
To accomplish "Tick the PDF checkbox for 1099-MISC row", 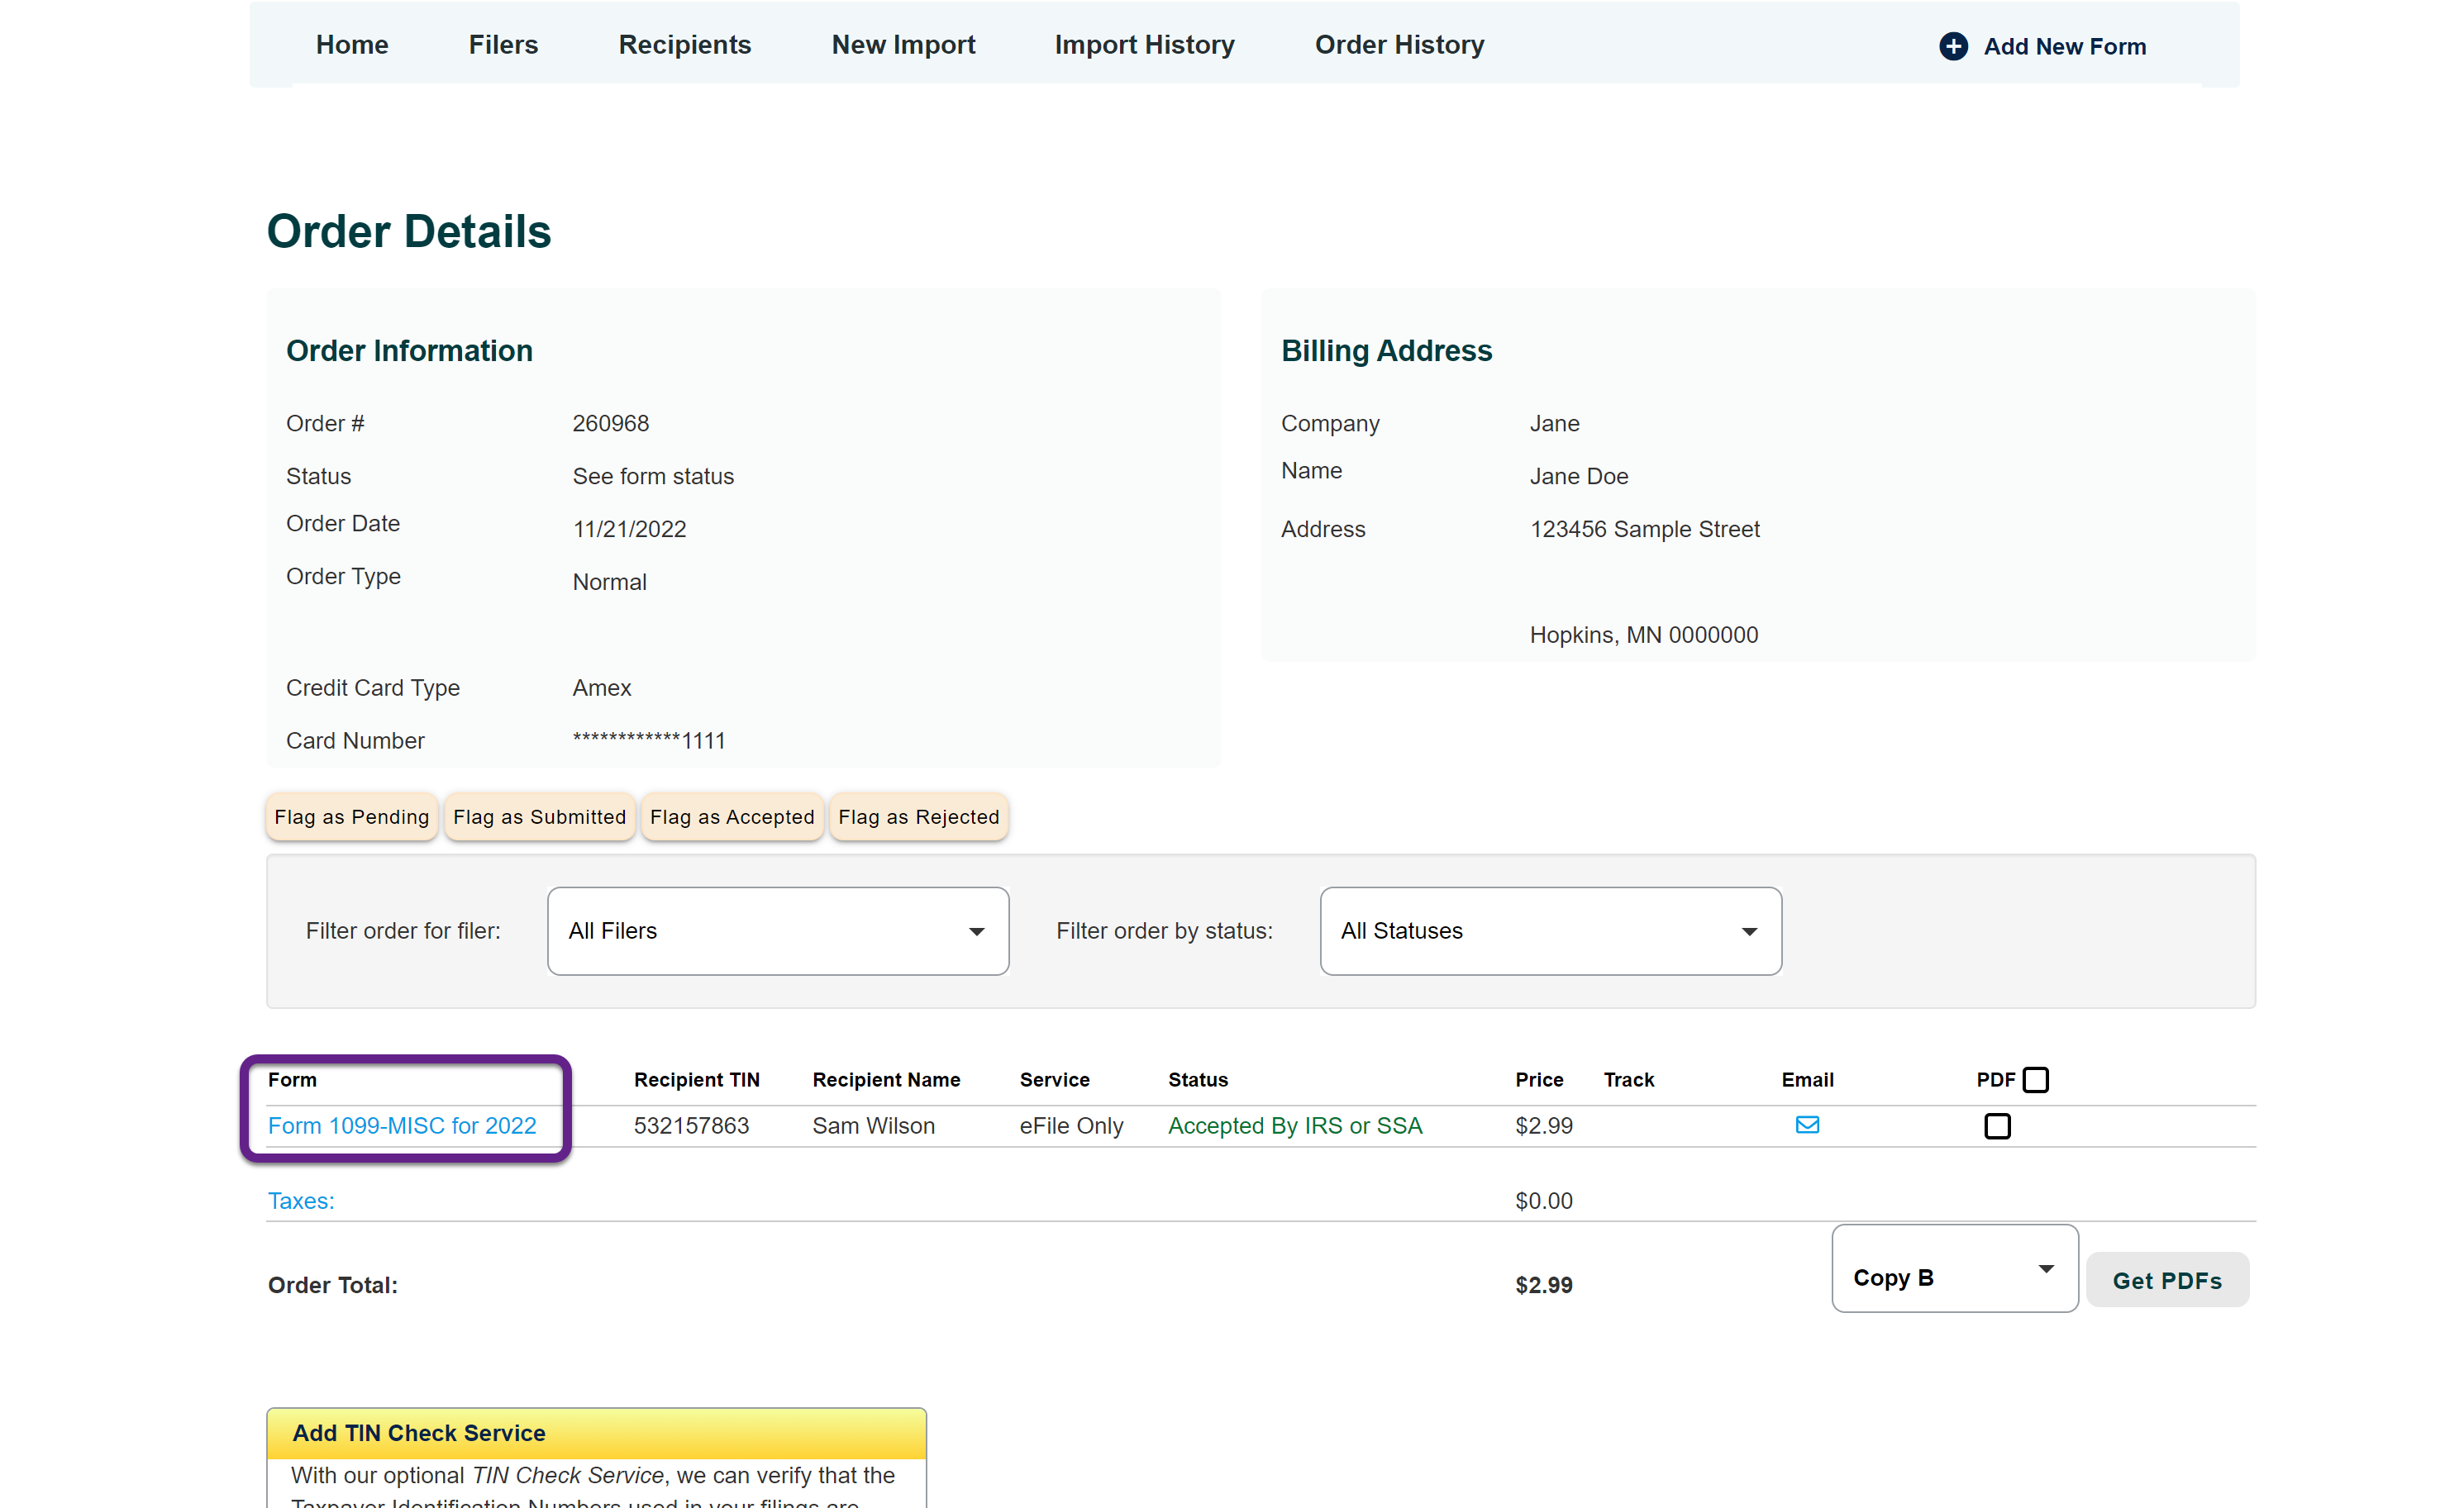I will click(1996, 1126).
